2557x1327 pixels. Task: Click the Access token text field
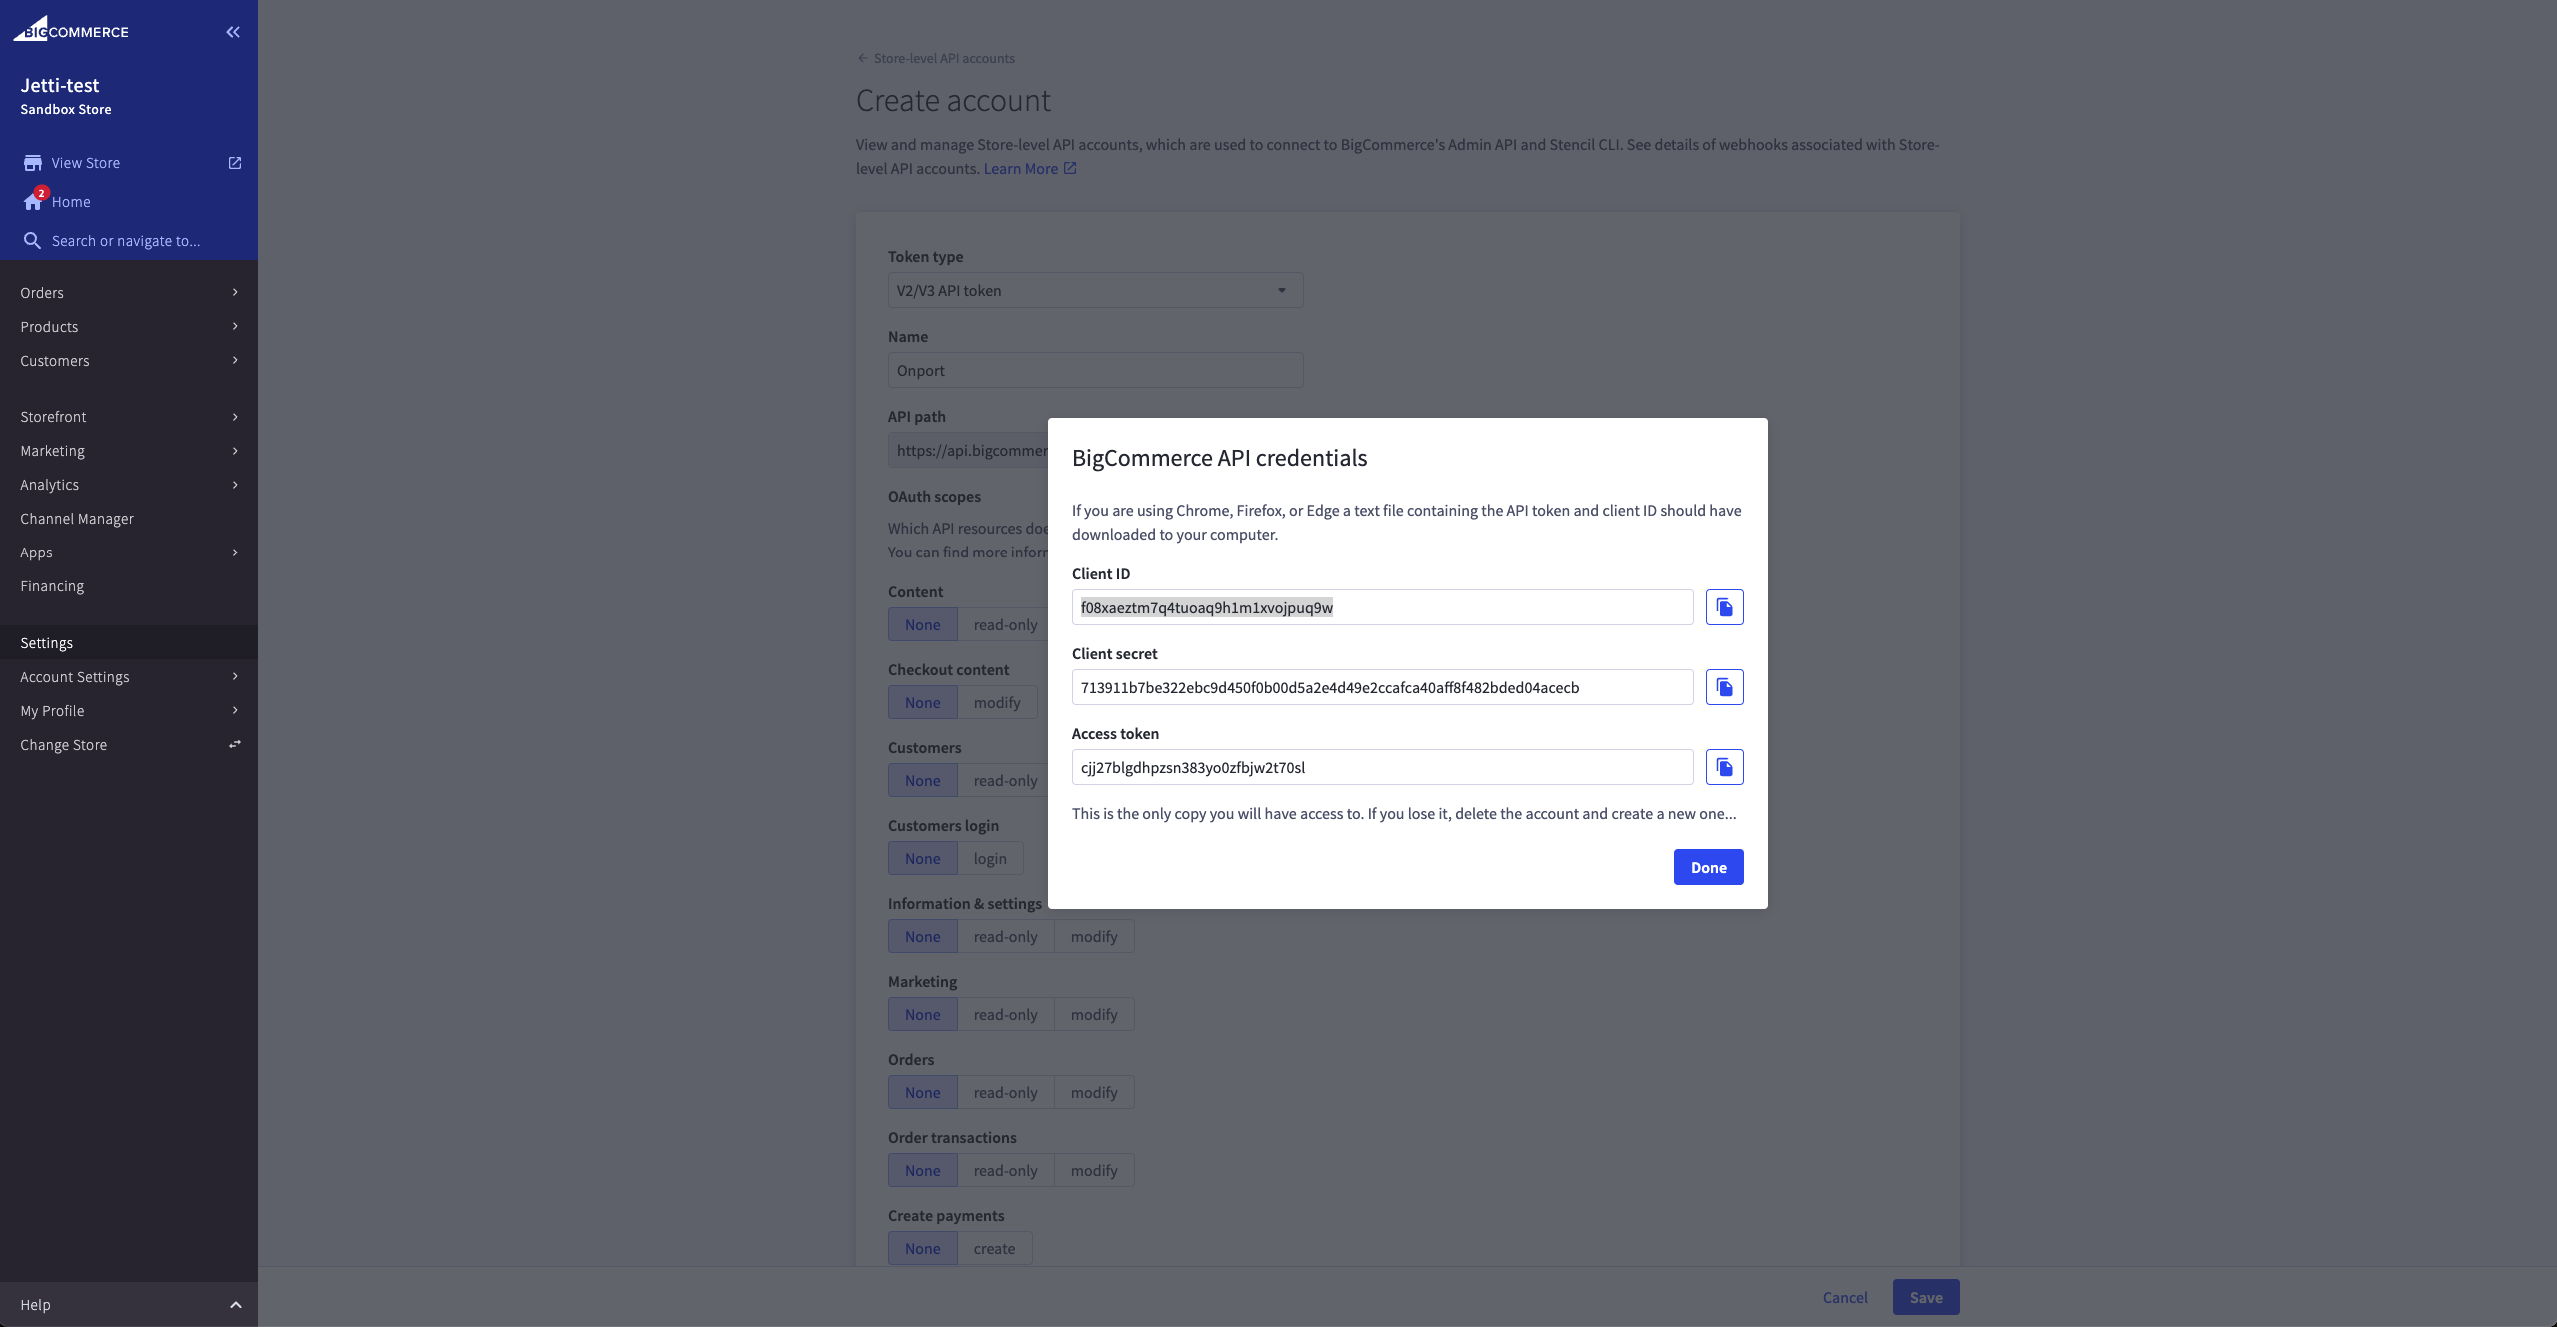(x=1382, y=767)
